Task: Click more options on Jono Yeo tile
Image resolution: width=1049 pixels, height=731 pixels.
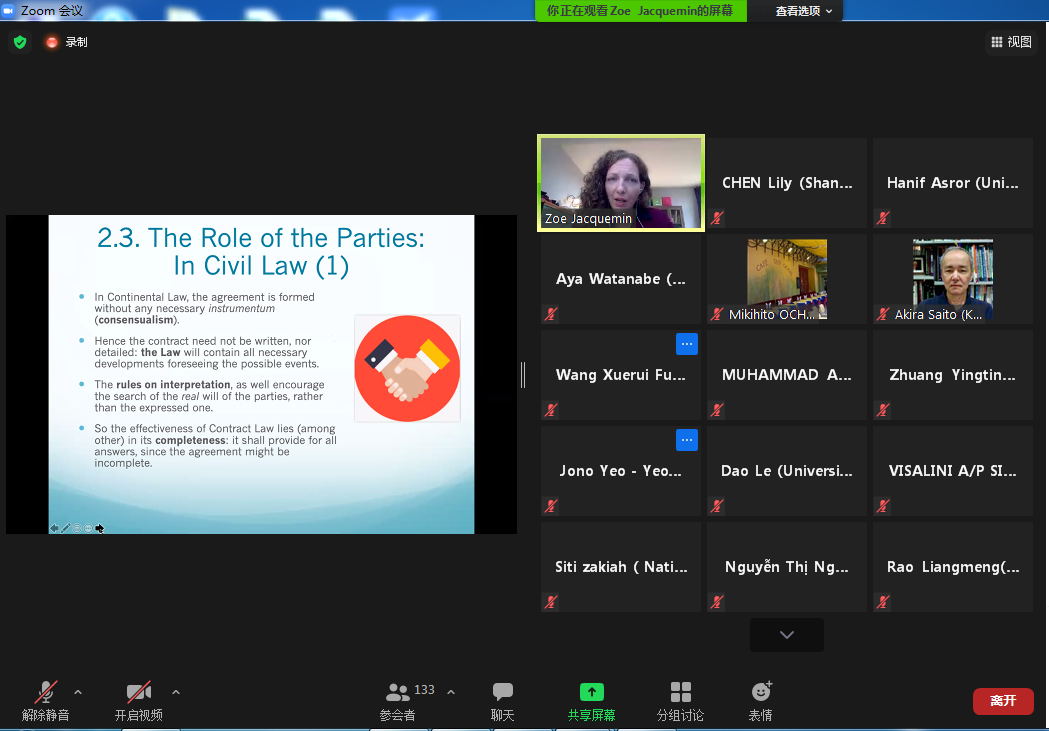Action: (x=686, y=440)
